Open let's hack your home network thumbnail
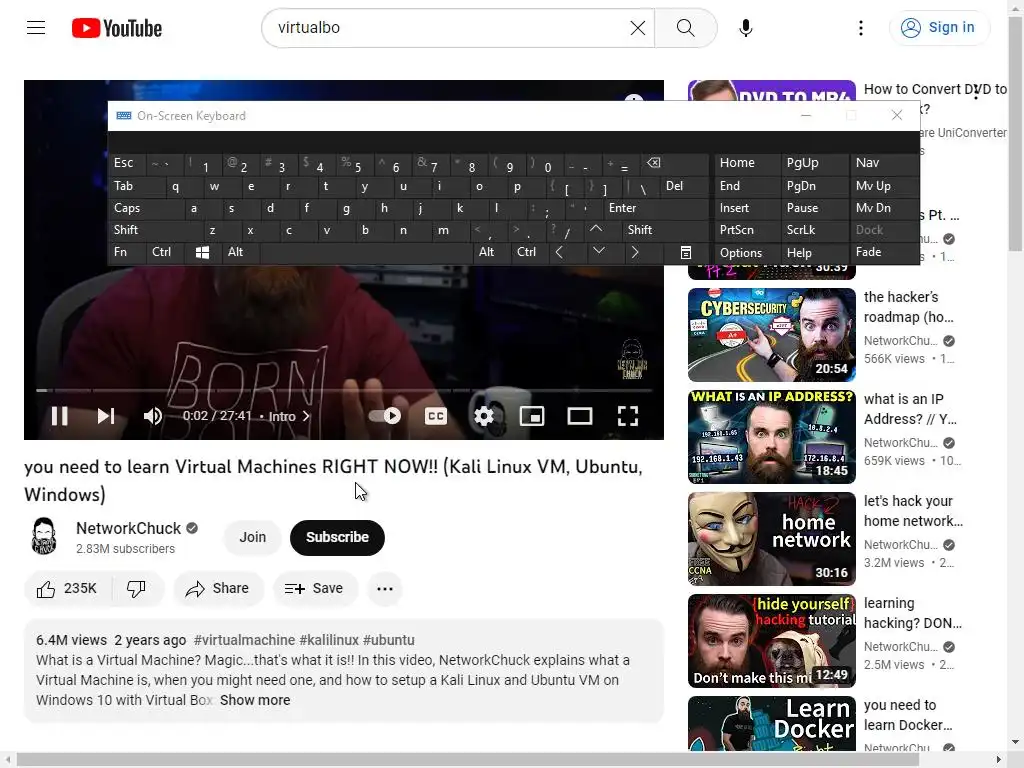Viewport: 1024px width, 768px height. (771, 539)
